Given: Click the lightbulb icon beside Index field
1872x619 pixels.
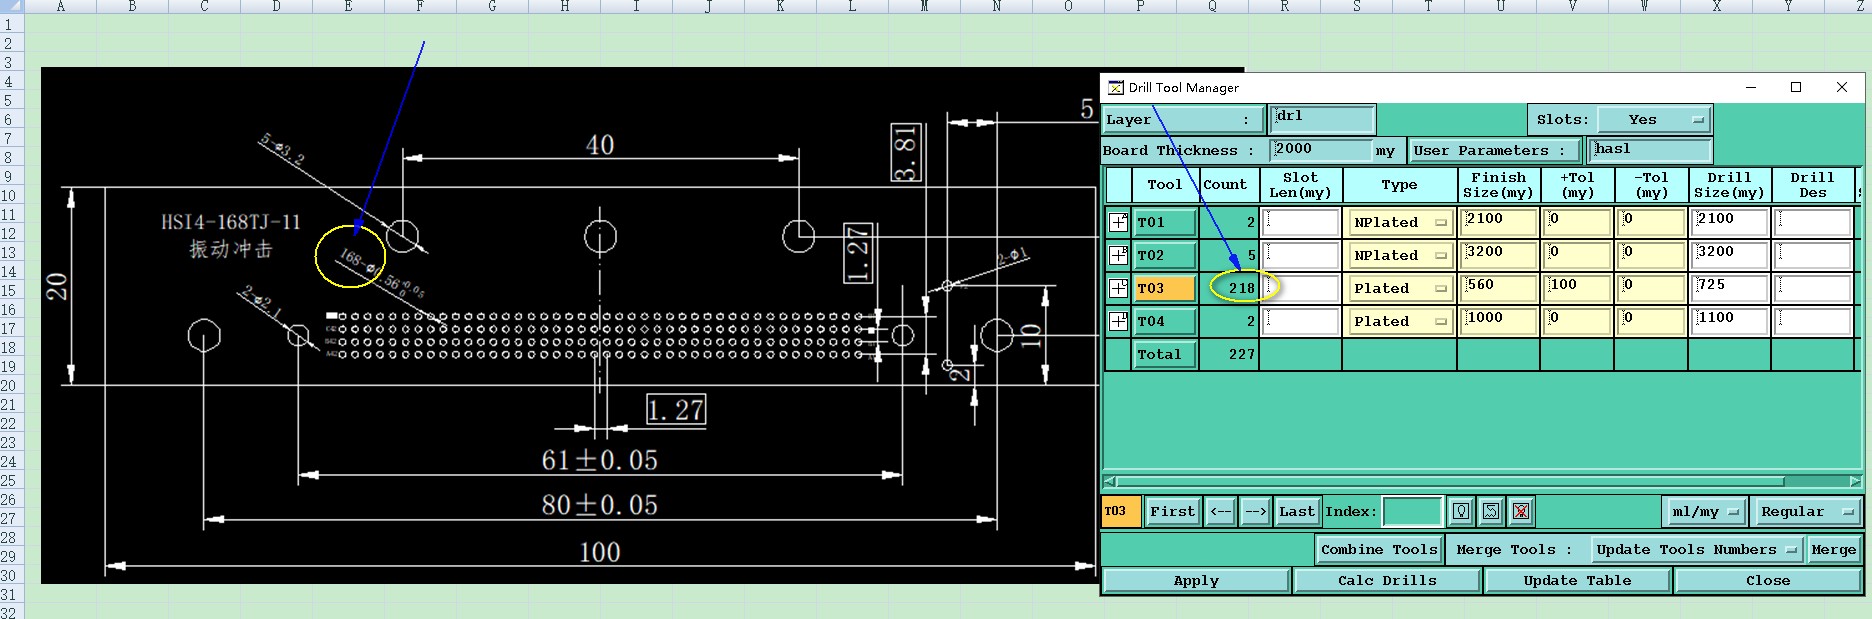Looking at the screenshot, I should tap(1461, 511).
